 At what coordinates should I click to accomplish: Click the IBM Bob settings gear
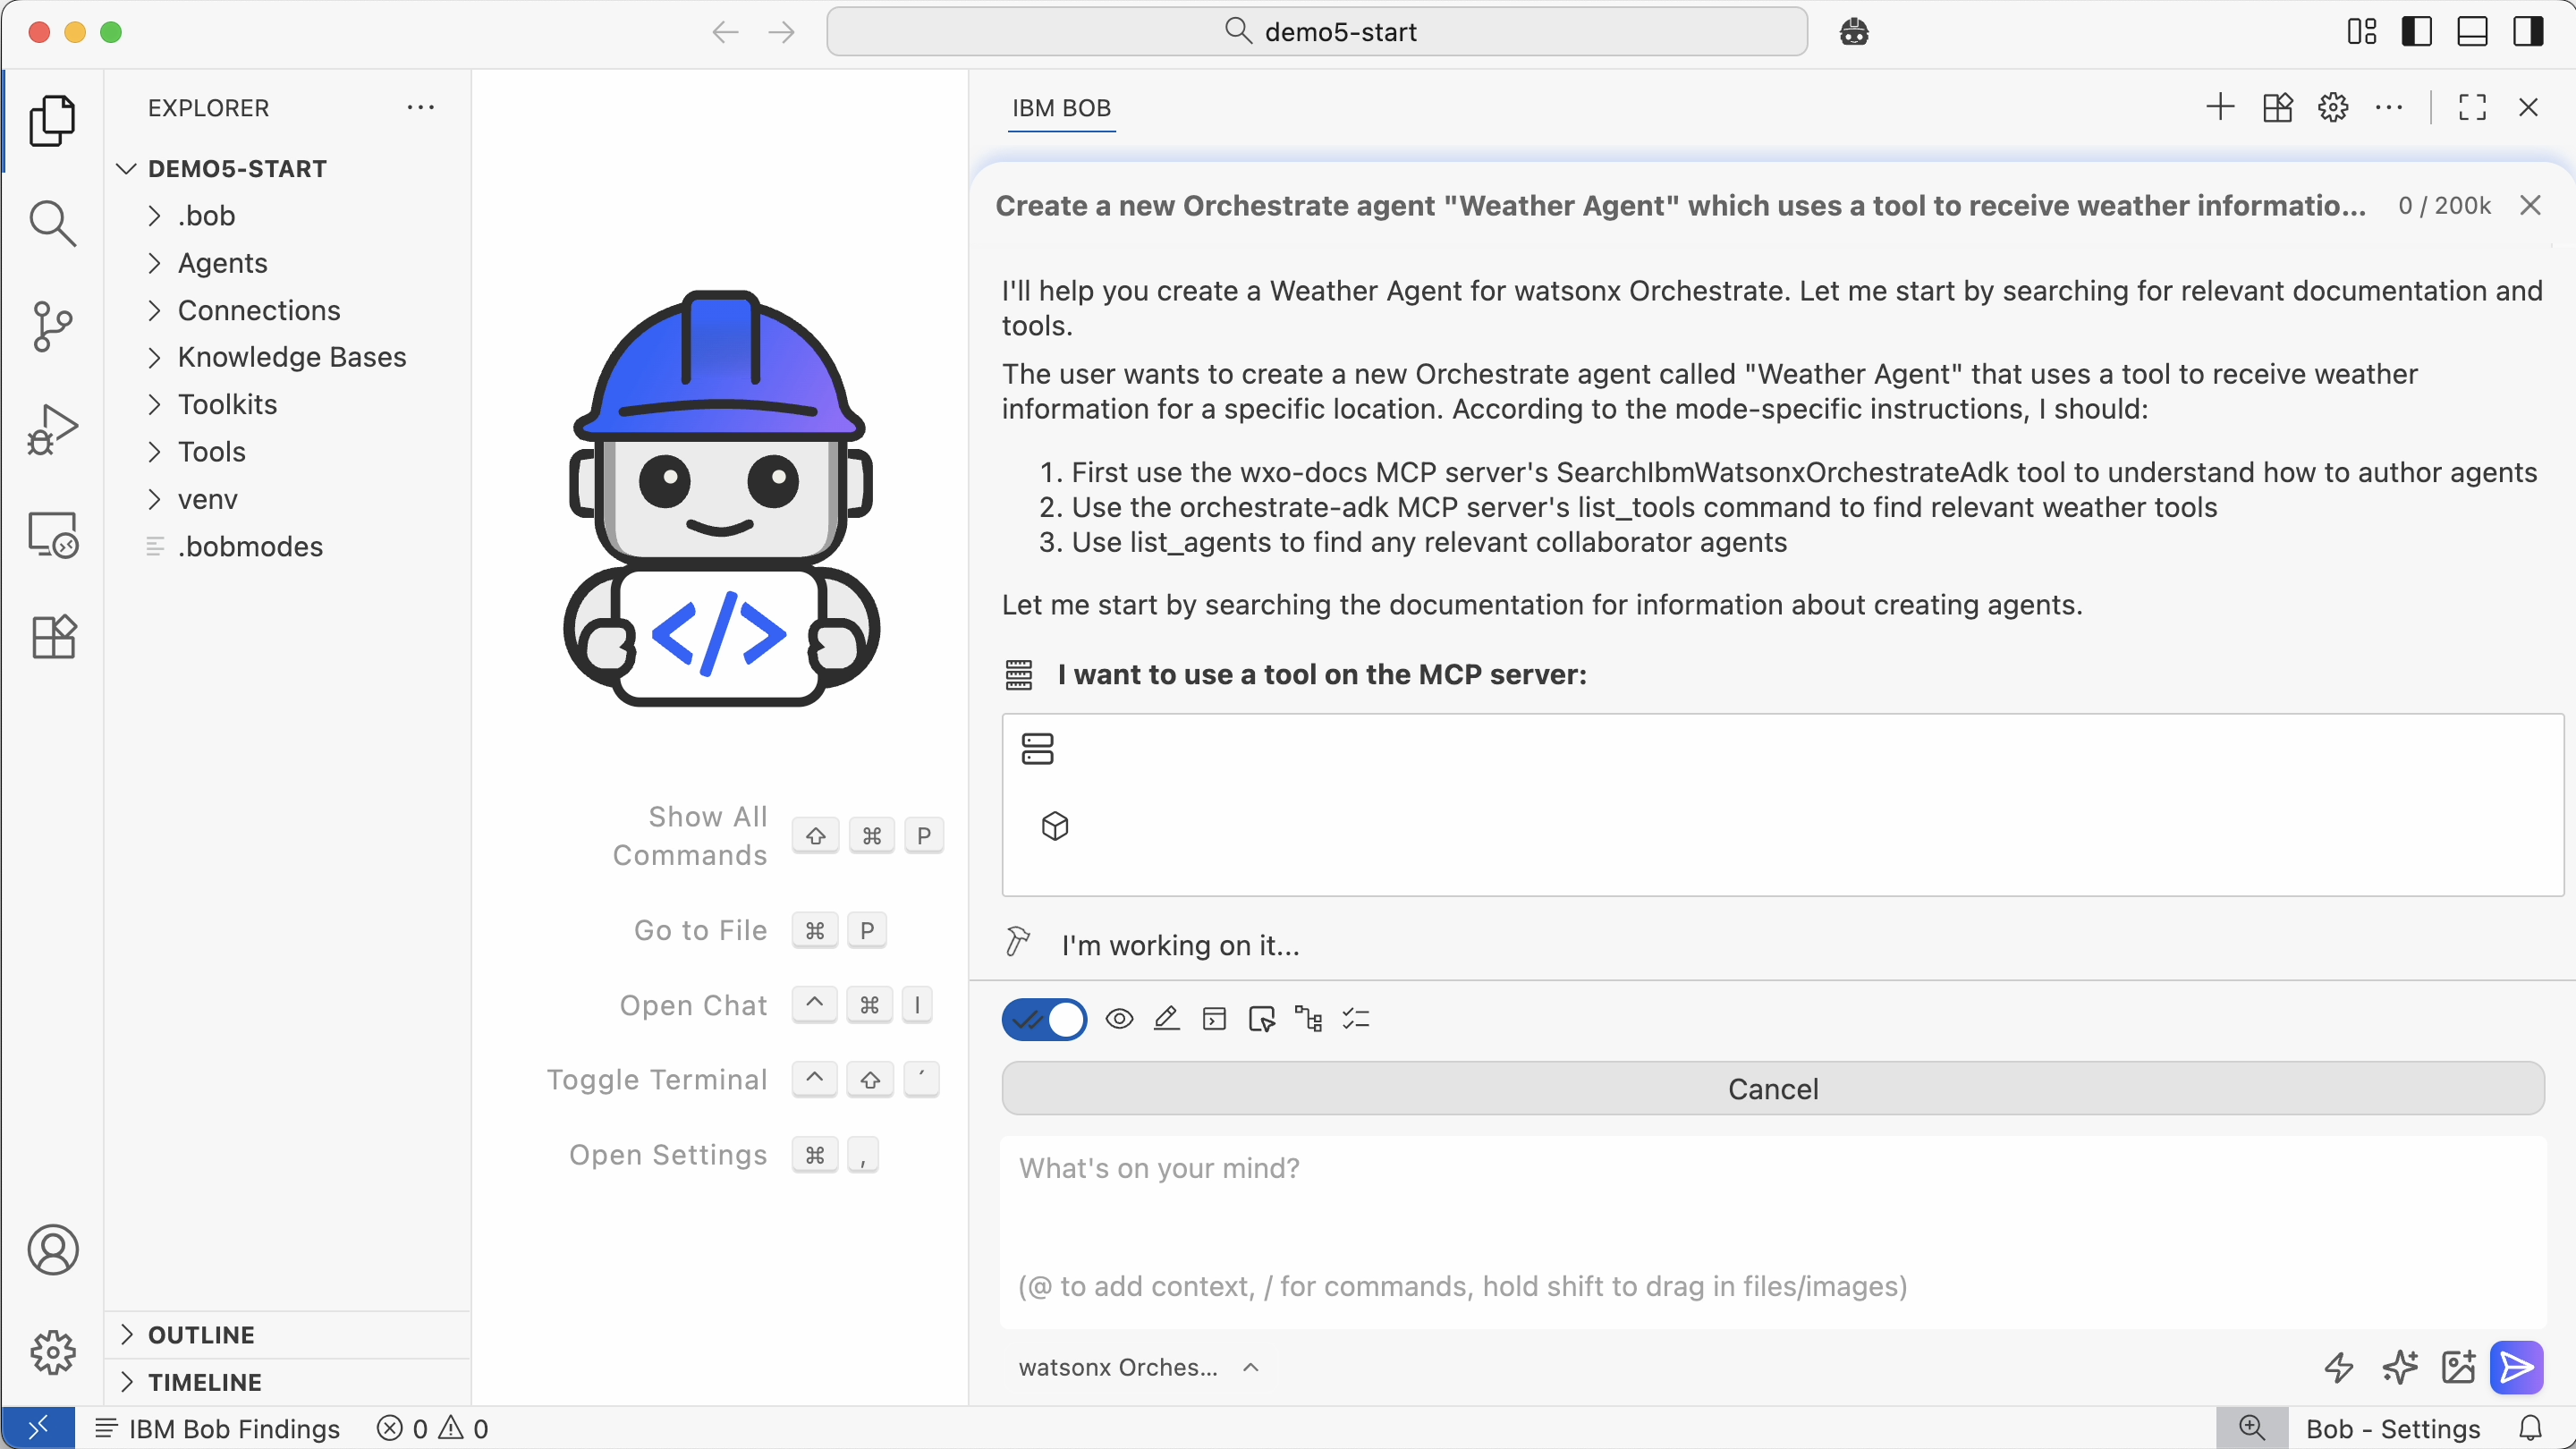pyautogui.click(x=2332, y=107)
